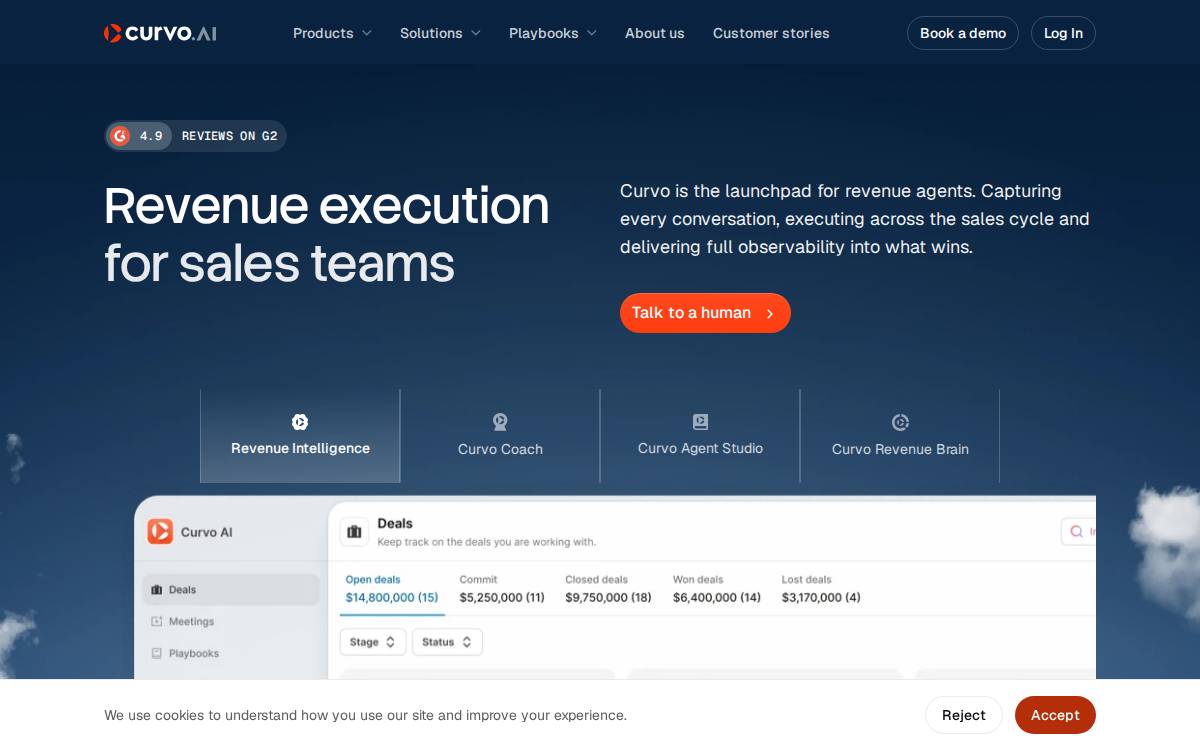1200x750 pixels.
Task: Open the 4.9 Reviews on G2 badge
Action: click(x=195, y=136)
